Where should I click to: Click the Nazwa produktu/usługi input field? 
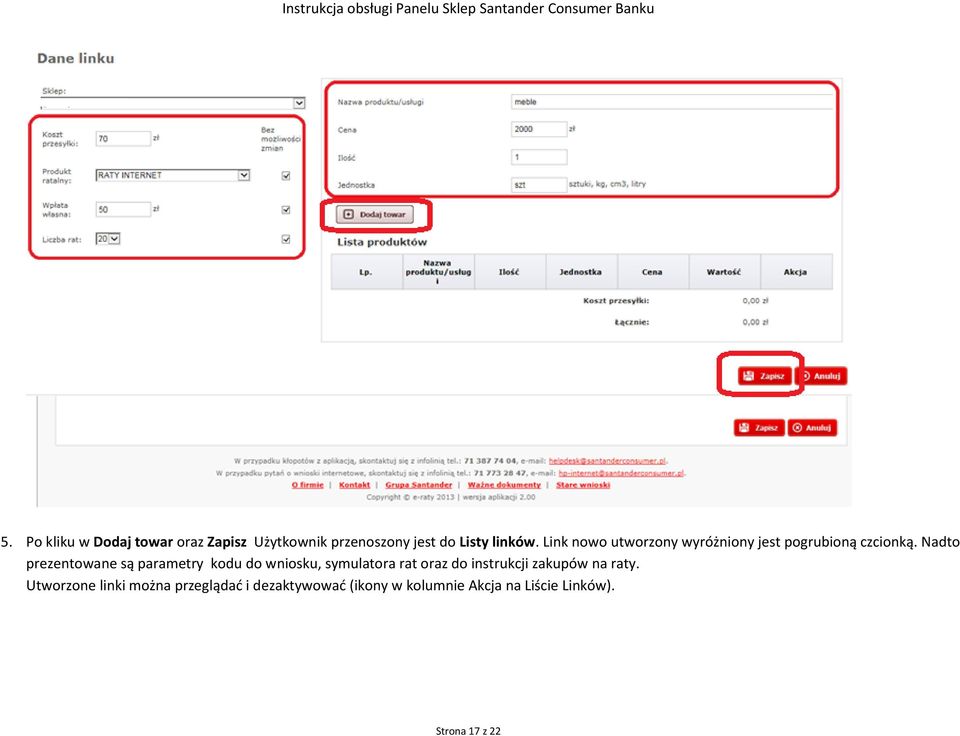(x=672, y=102)
